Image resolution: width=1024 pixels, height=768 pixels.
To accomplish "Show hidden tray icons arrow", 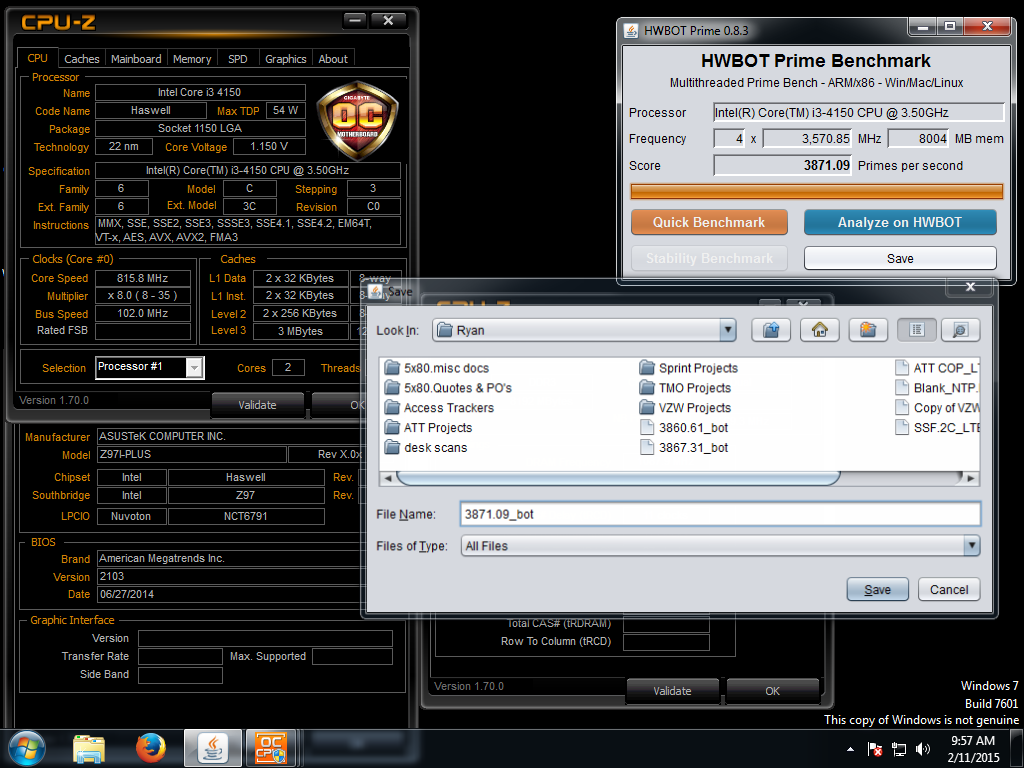I will tap(850, 749).
